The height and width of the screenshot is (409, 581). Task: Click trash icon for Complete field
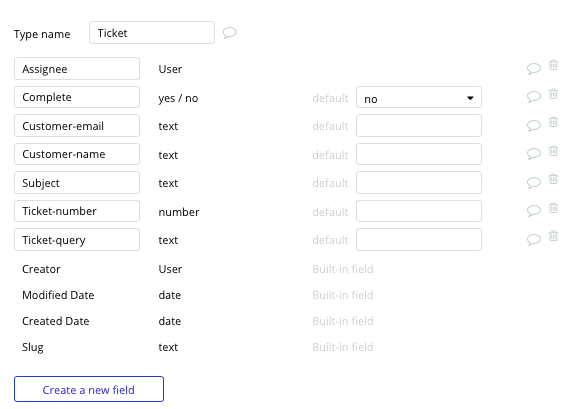pos(553,94)
